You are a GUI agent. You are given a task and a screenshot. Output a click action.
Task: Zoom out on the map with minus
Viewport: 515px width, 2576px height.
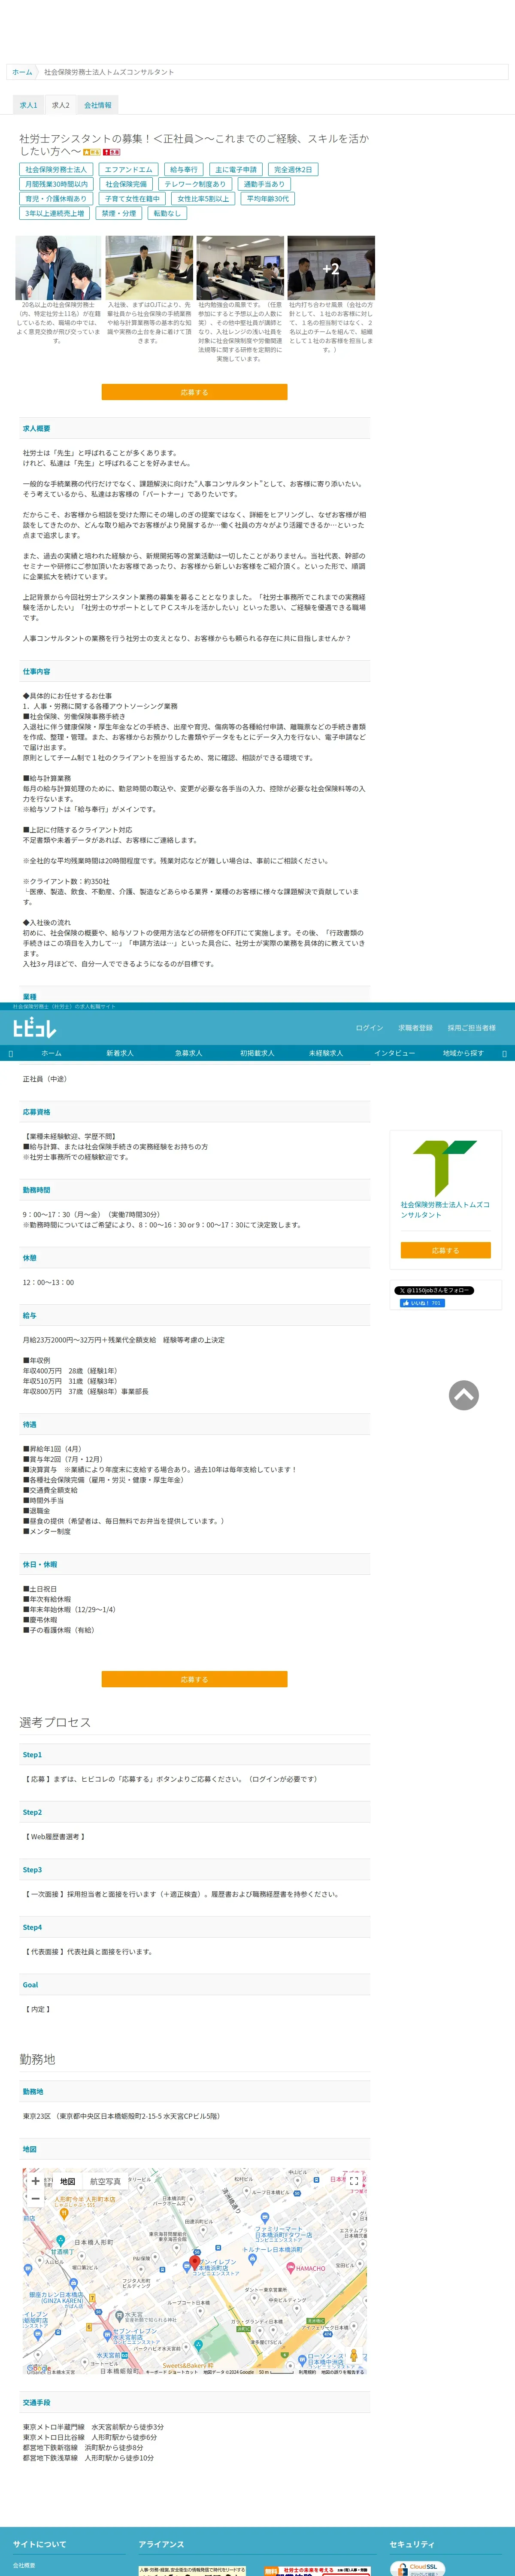36,2199
